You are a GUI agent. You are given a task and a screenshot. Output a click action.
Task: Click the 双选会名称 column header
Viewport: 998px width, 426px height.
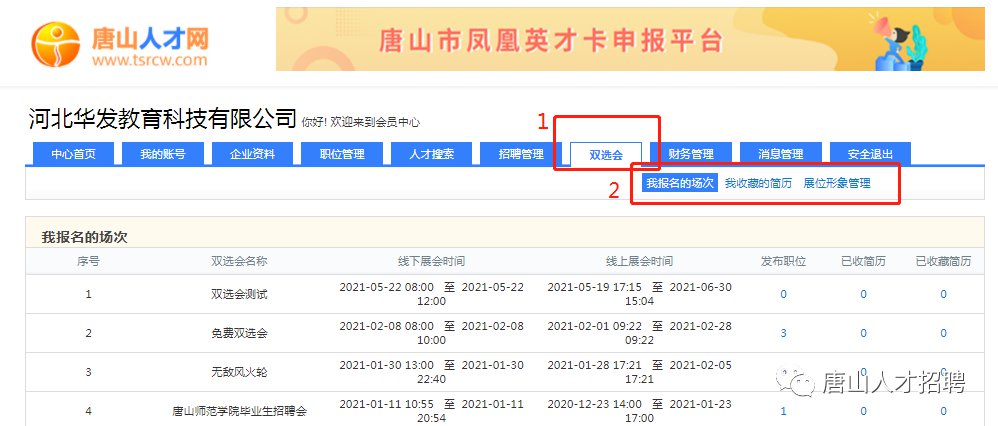[239, 261]
